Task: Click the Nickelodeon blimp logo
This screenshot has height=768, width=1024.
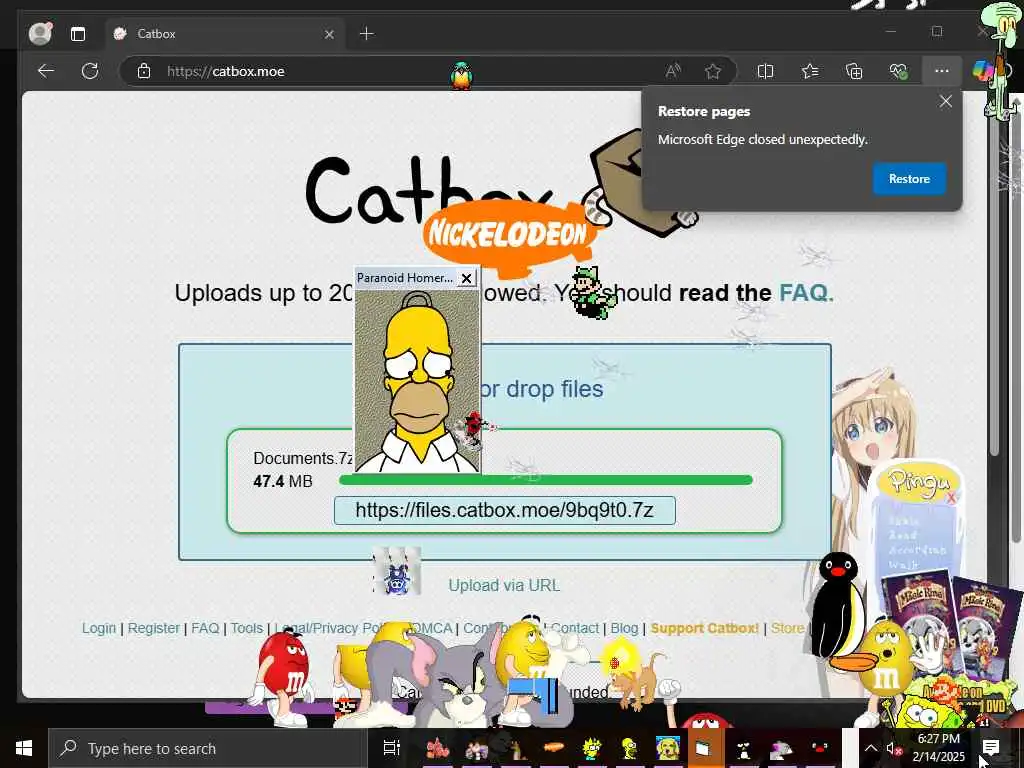Action: click(513, 236)
